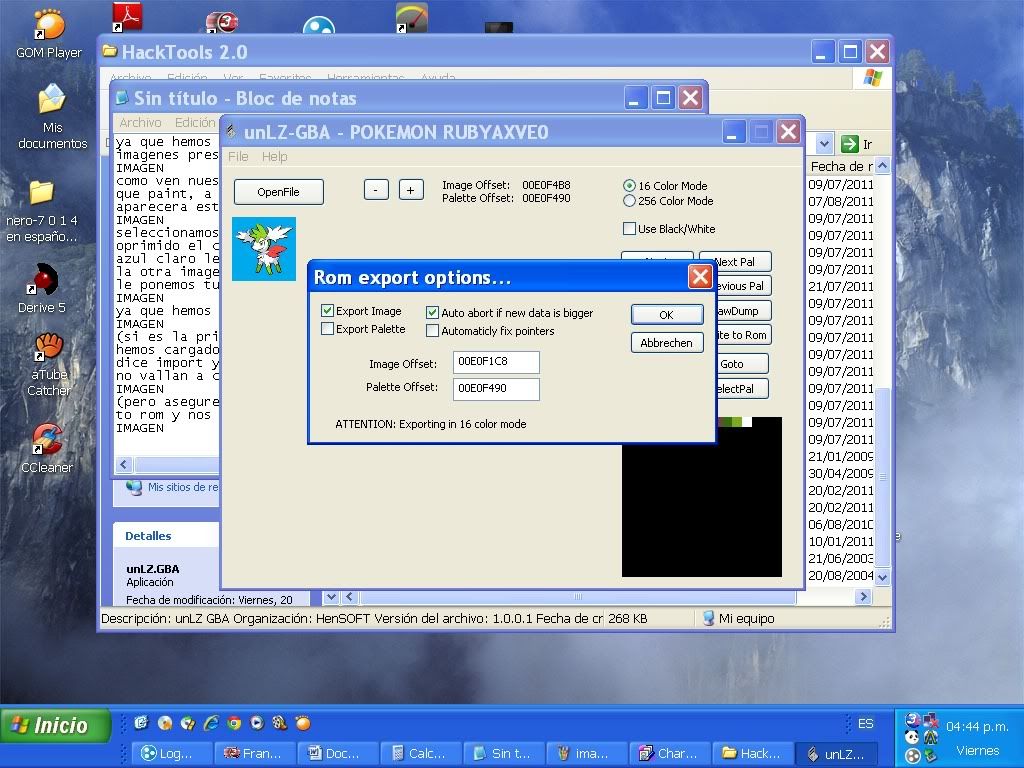Enable the Export Palette checkbox
The height and width of the screenshot is (768, 1024).
[x=327, y=329]
